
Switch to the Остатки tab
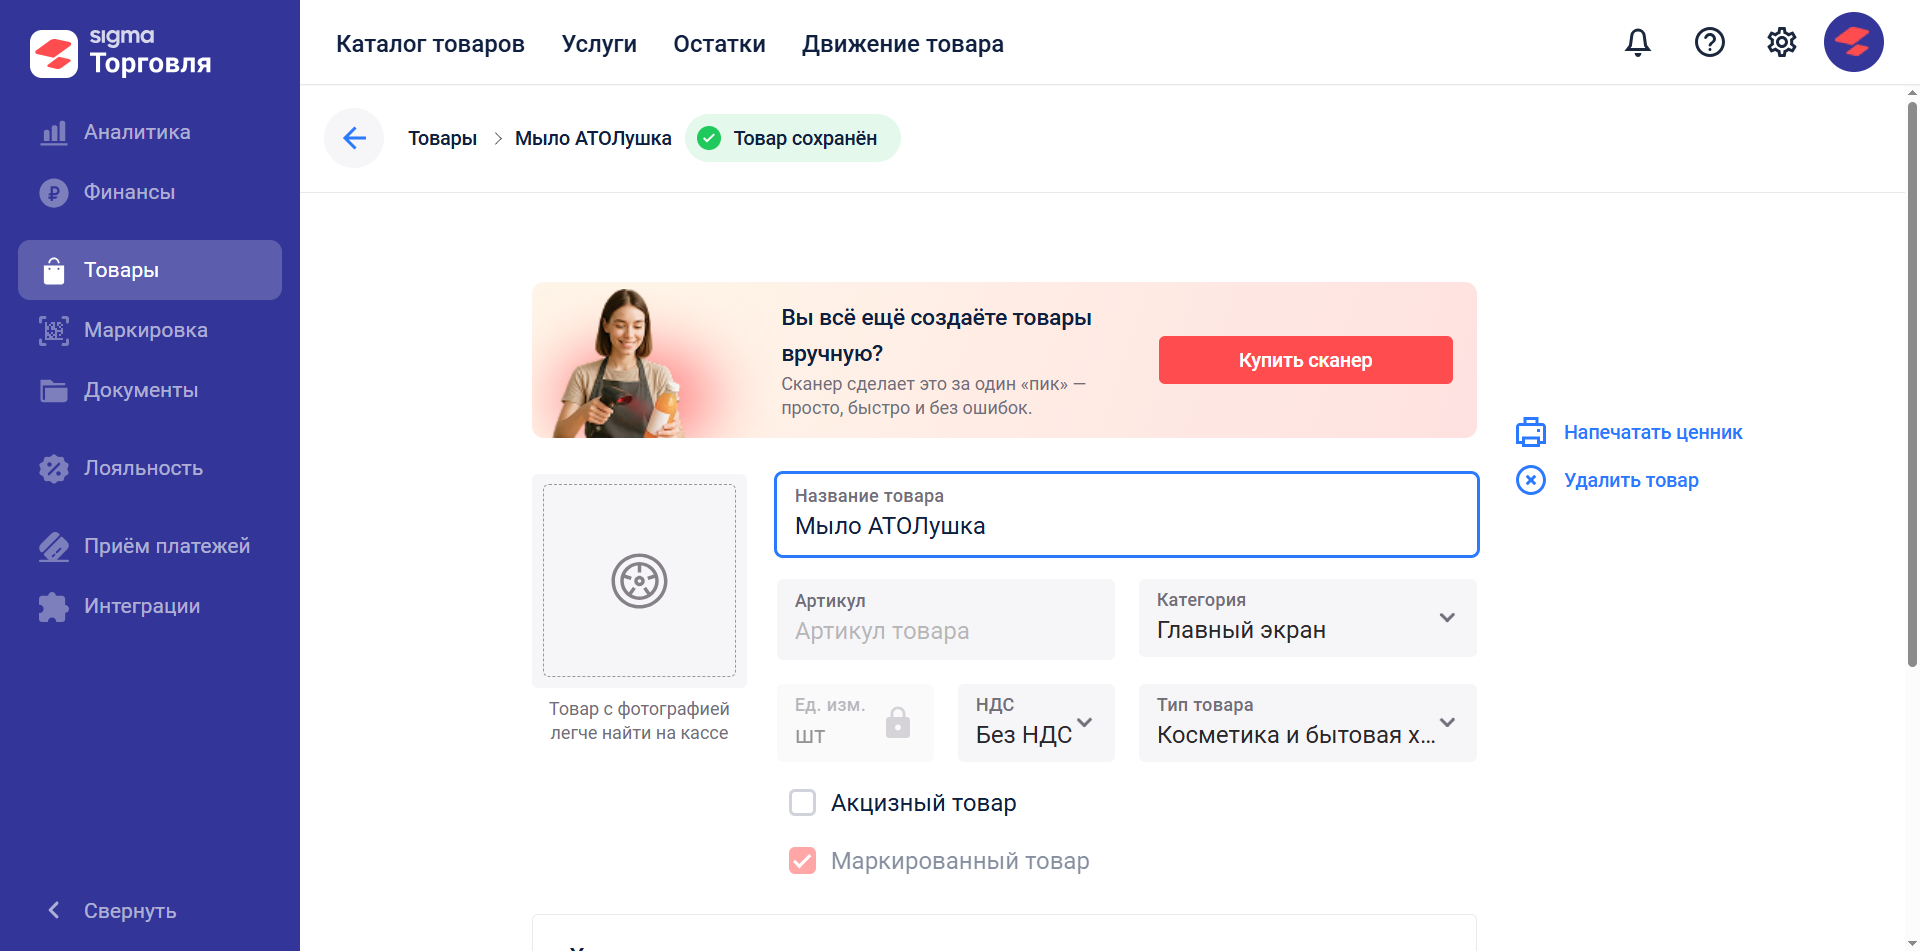click(719, 44)
